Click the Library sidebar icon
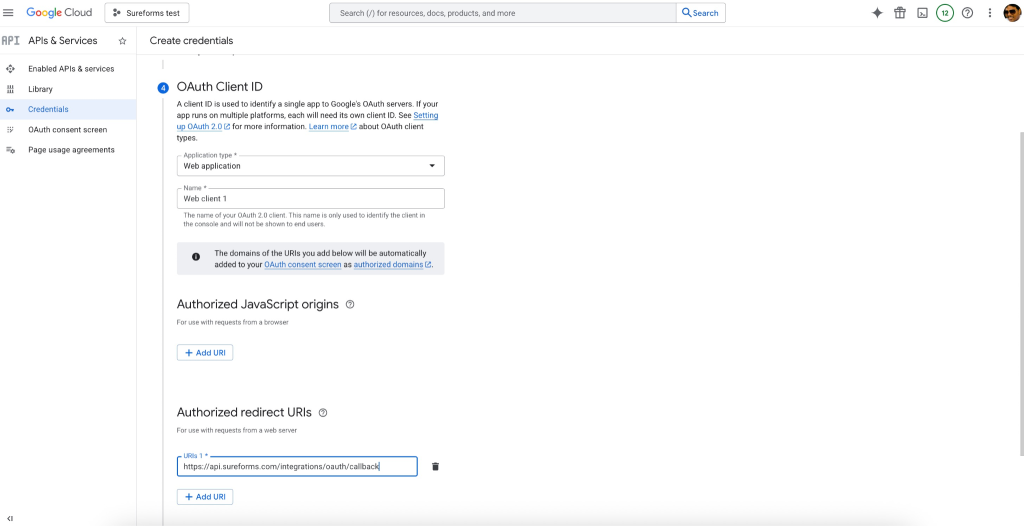Viewport: 1024px width, 526px height. point(10,89)
